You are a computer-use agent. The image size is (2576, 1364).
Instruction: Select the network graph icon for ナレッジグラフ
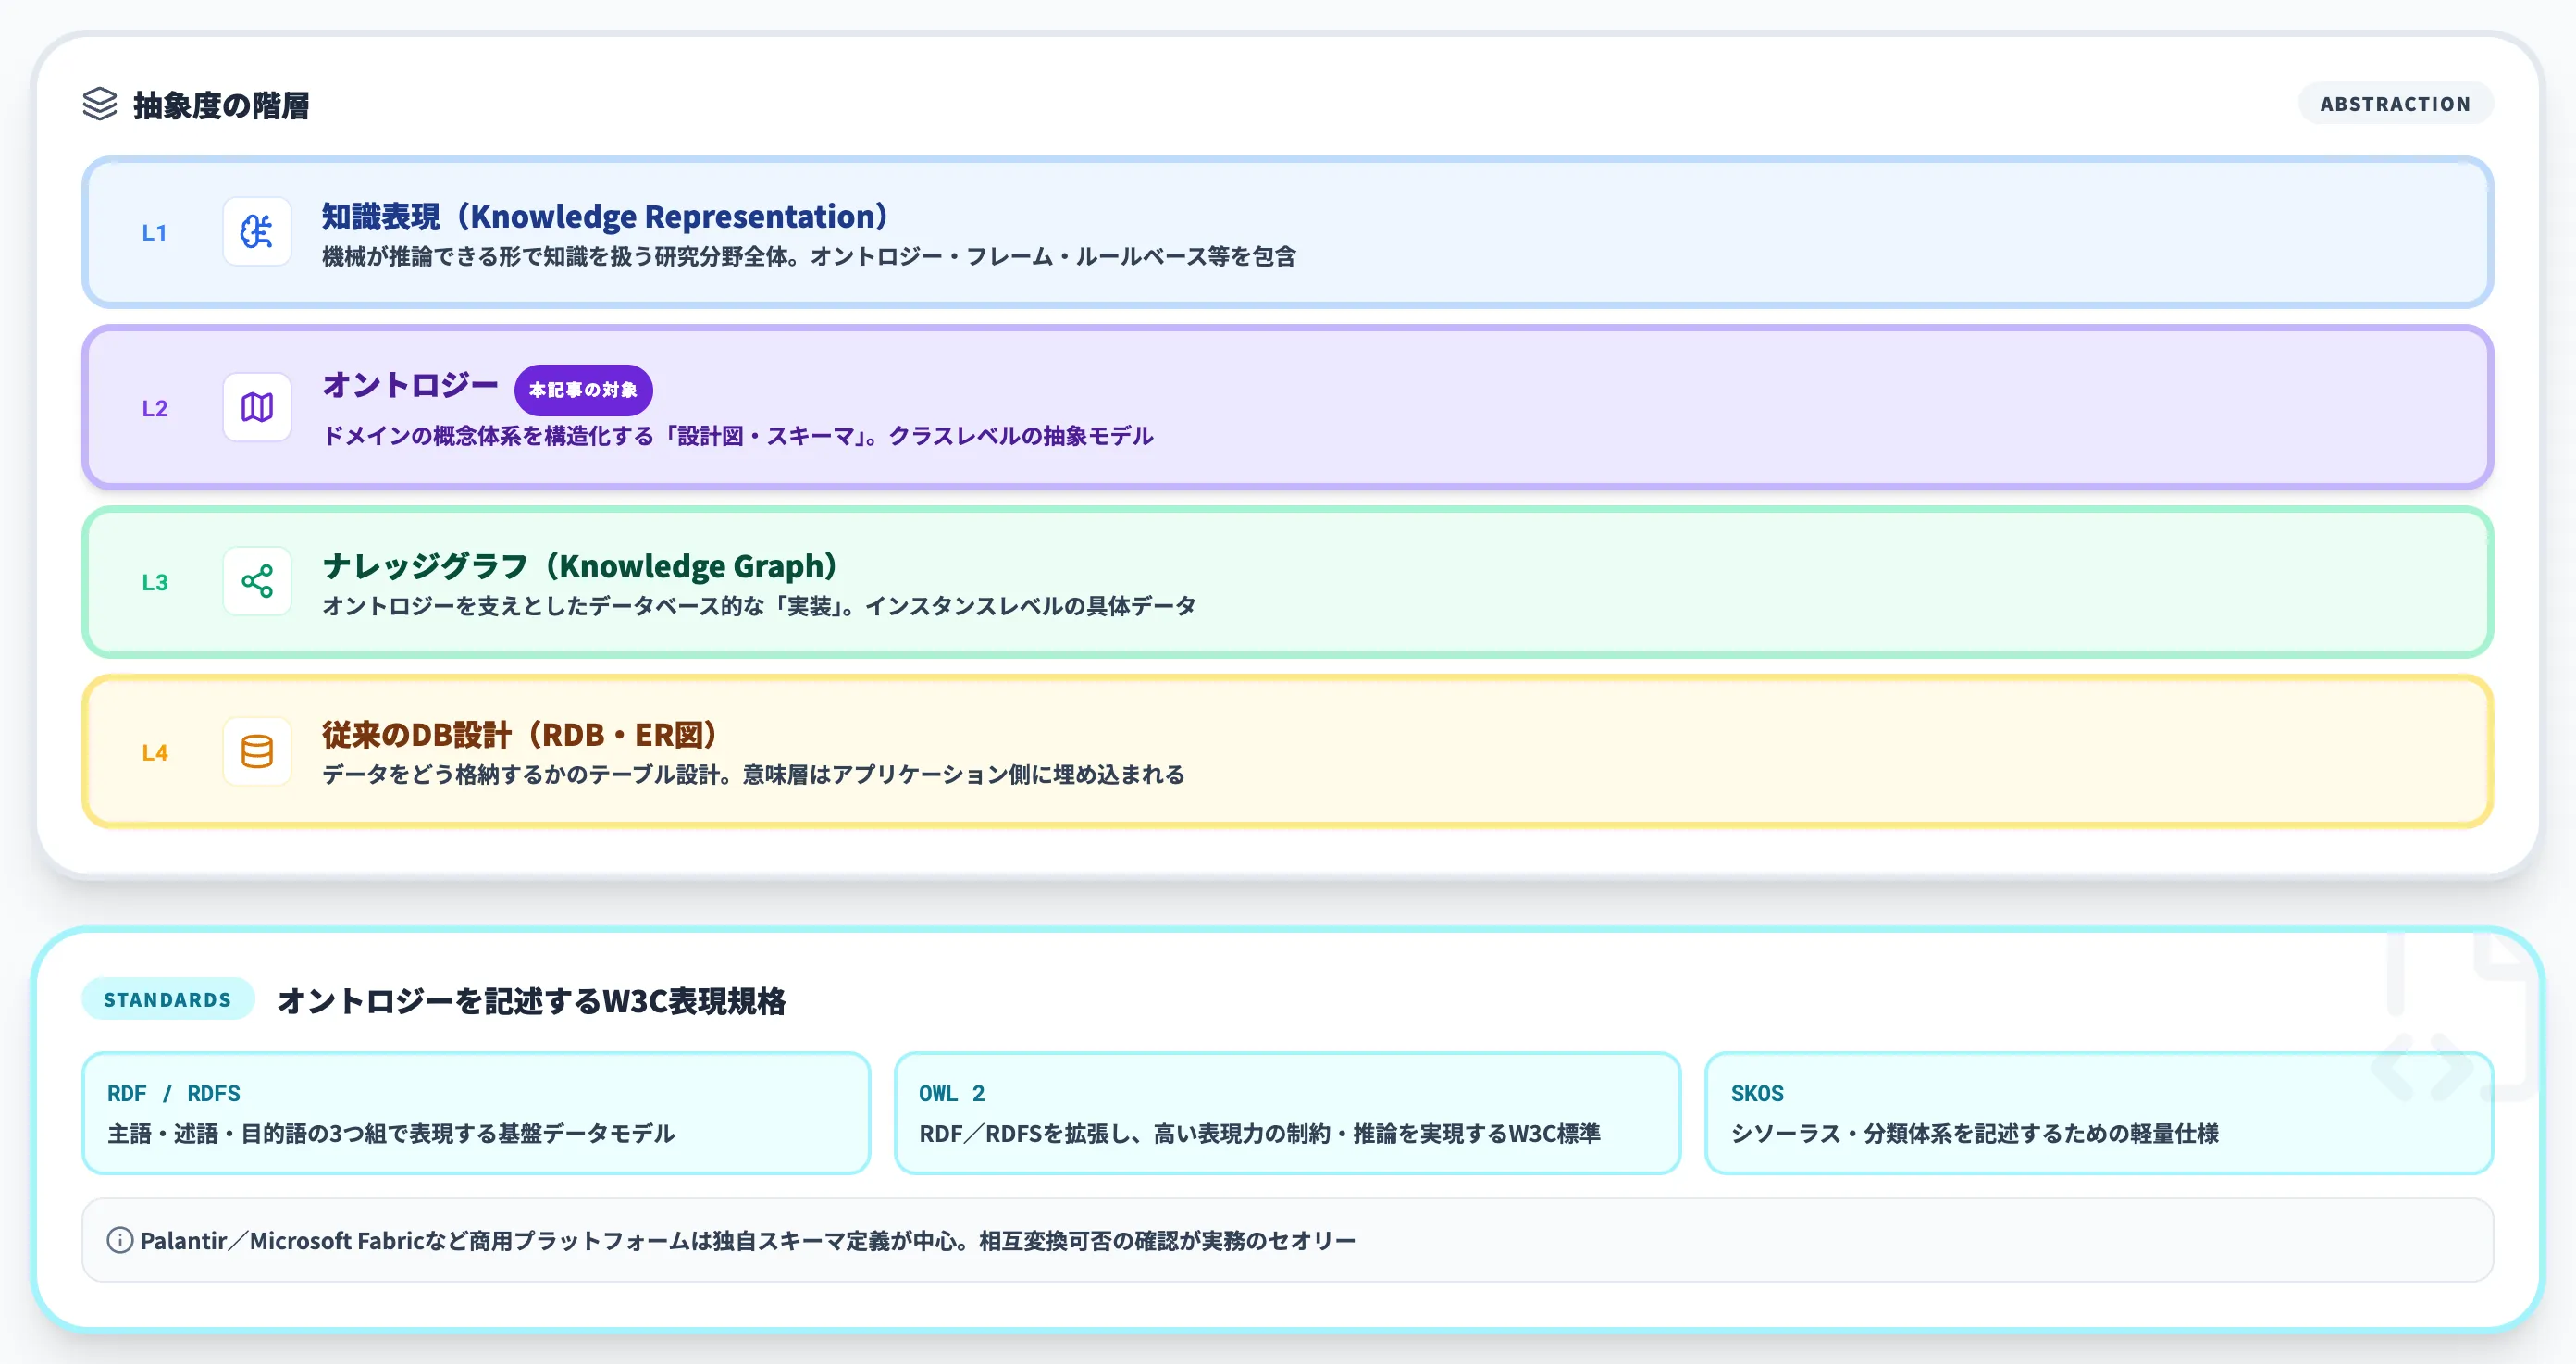[x=256, y=580]
